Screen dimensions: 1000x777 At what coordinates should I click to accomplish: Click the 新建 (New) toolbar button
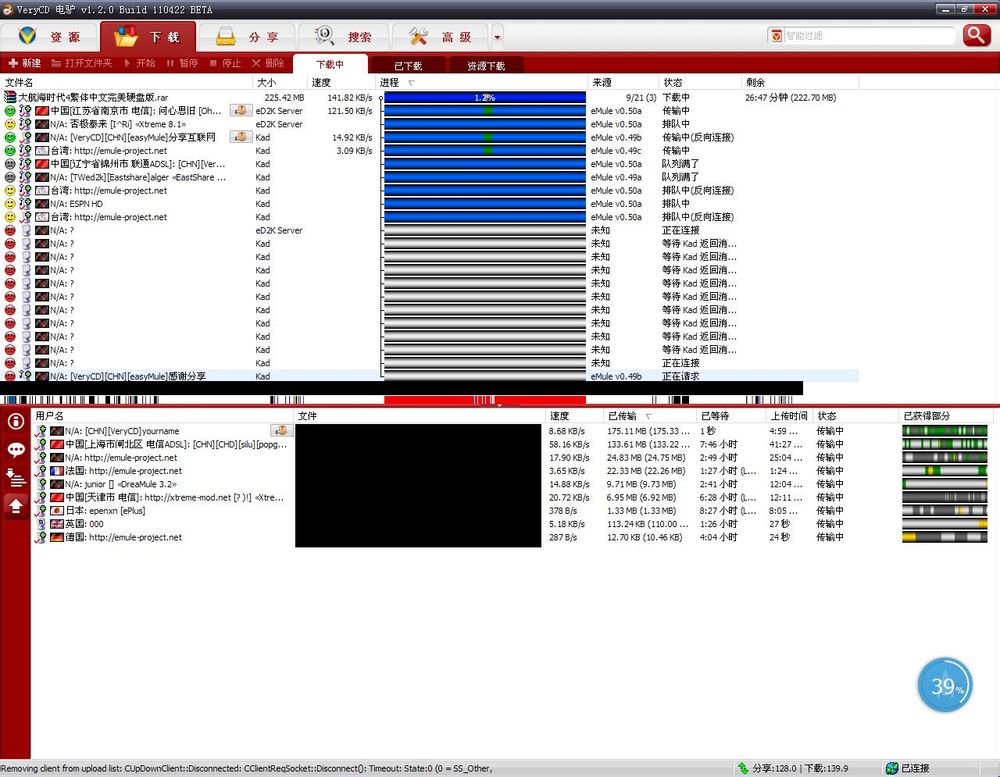[25, 63]
